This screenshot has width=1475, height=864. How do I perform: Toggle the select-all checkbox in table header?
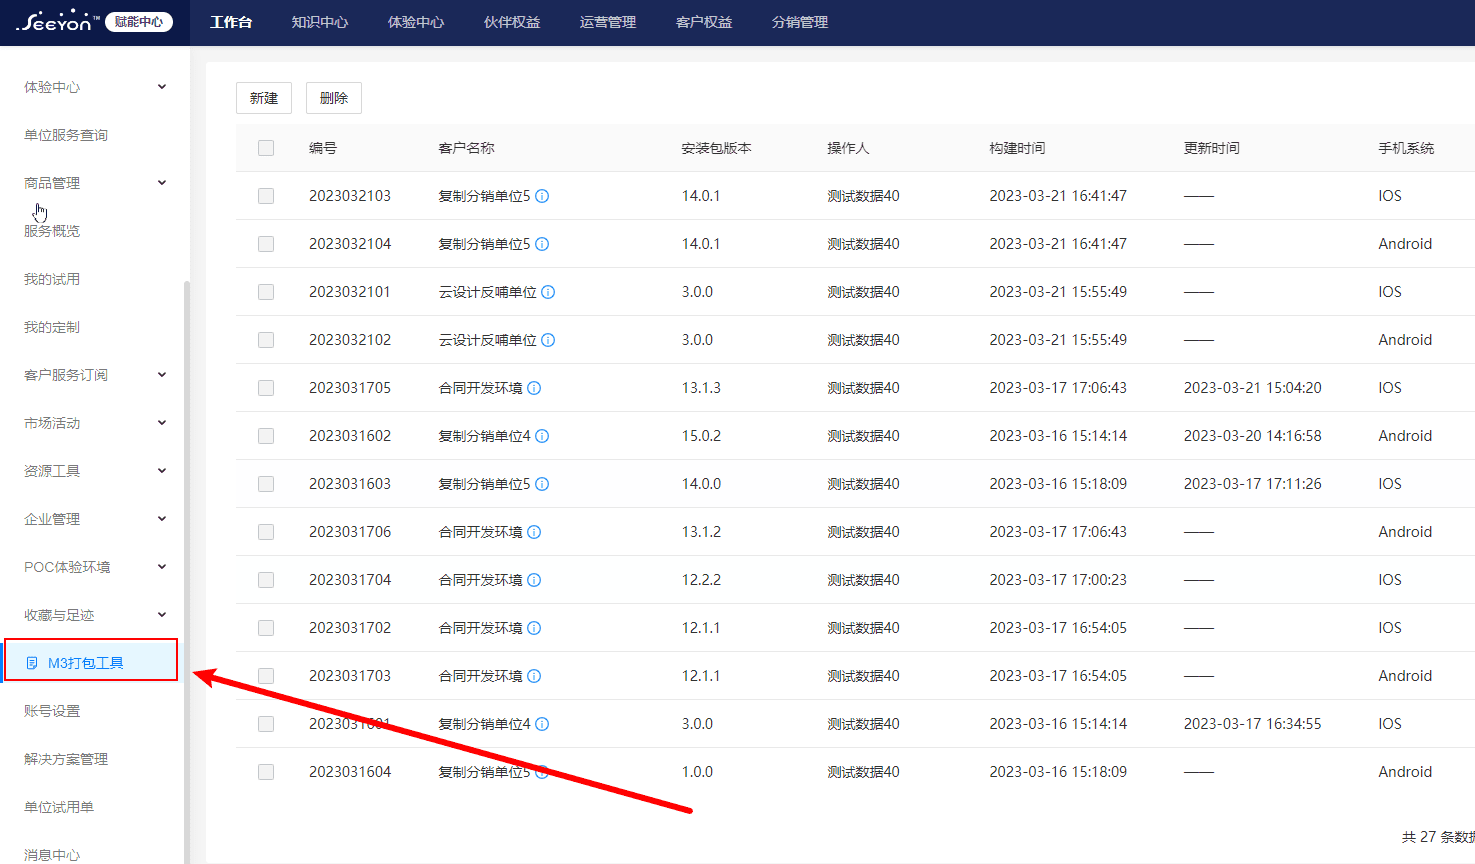click(x=266, y=148)
